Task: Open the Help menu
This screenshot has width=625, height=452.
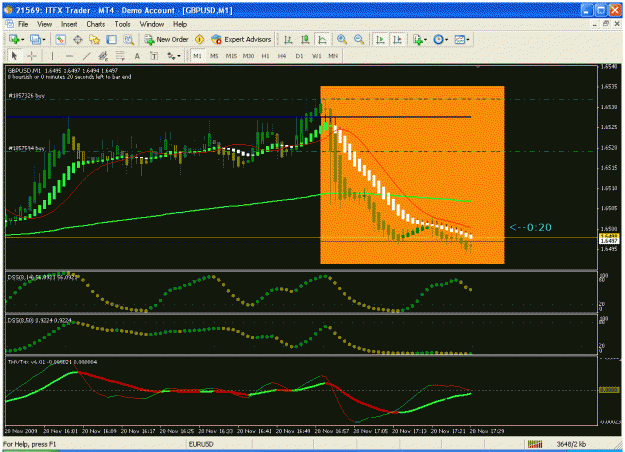Action: (180, 24)
